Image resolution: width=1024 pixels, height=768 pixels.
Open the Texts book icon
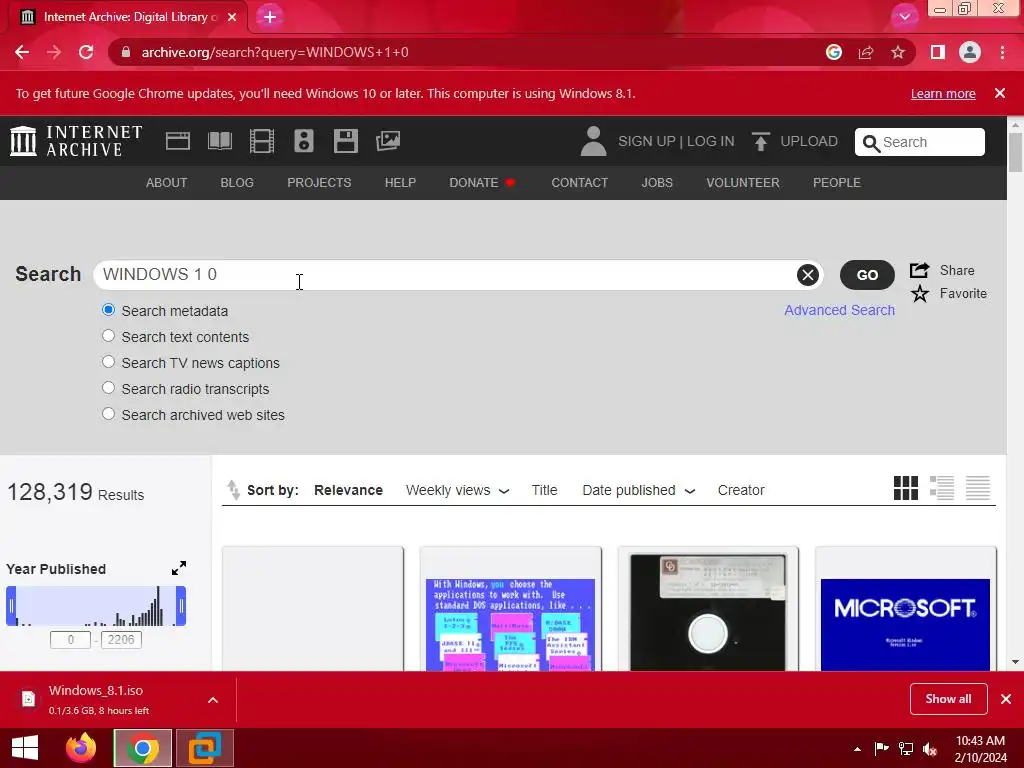click(219, 141)
